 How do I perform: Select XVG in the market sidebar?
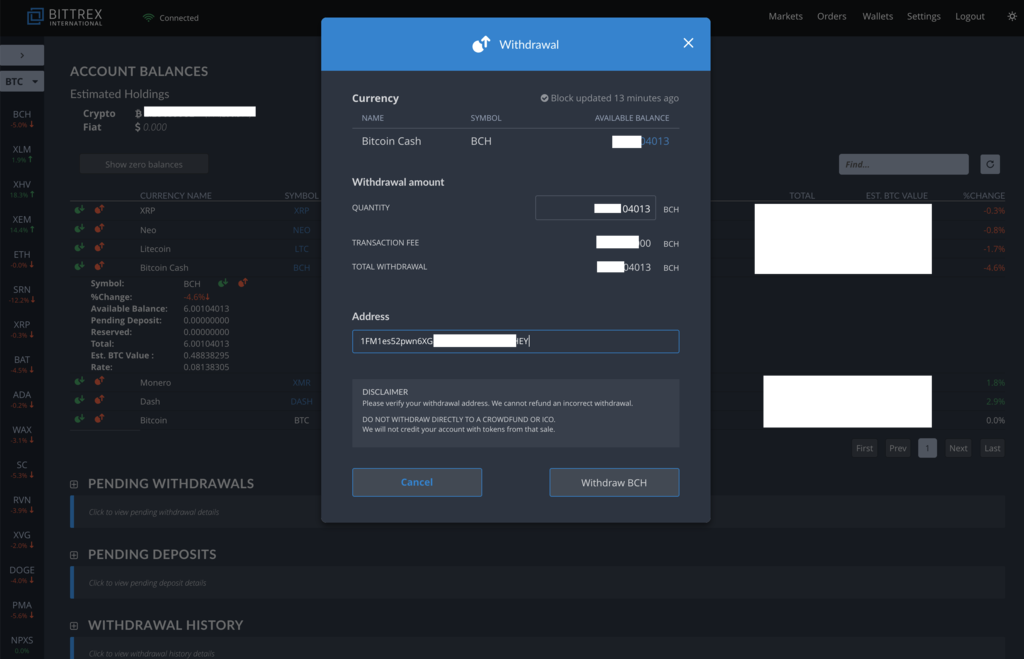[22, 539]
